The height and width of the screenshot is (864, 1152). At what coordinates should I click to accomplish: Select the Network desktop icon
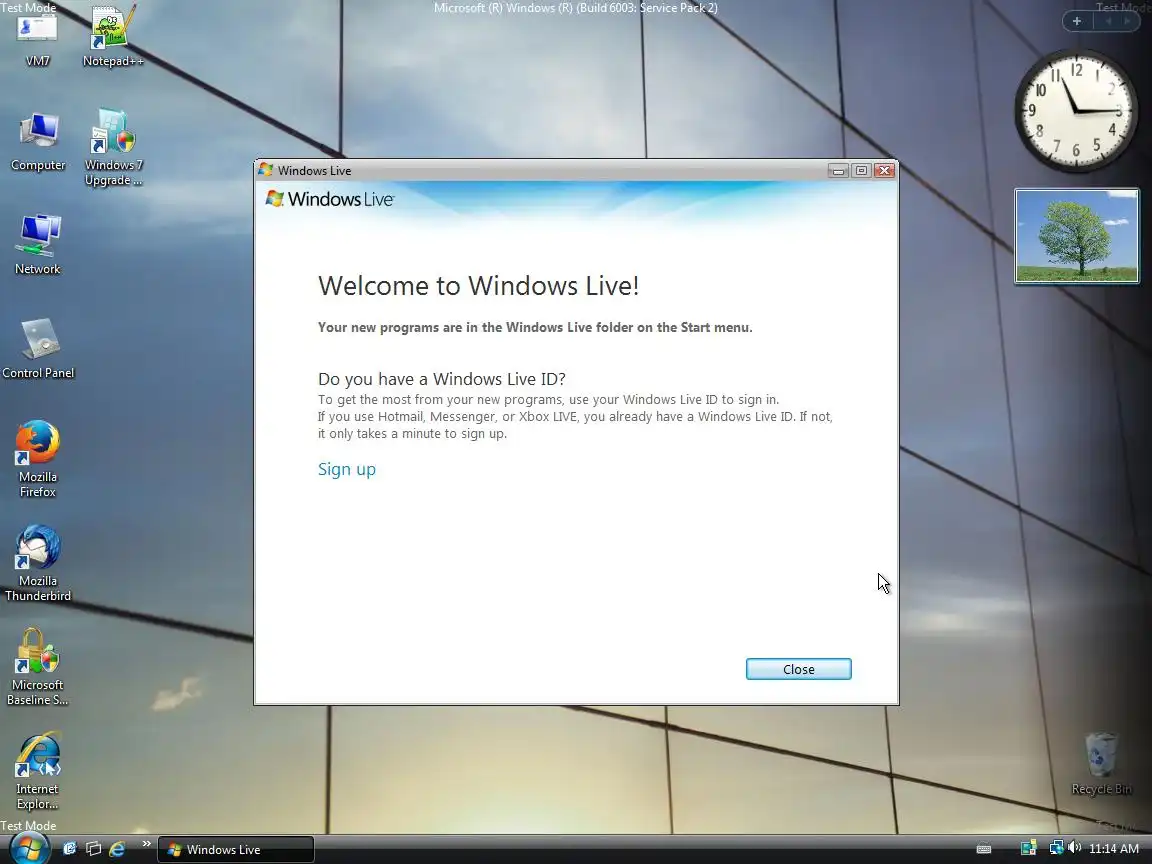coord(38,245)
